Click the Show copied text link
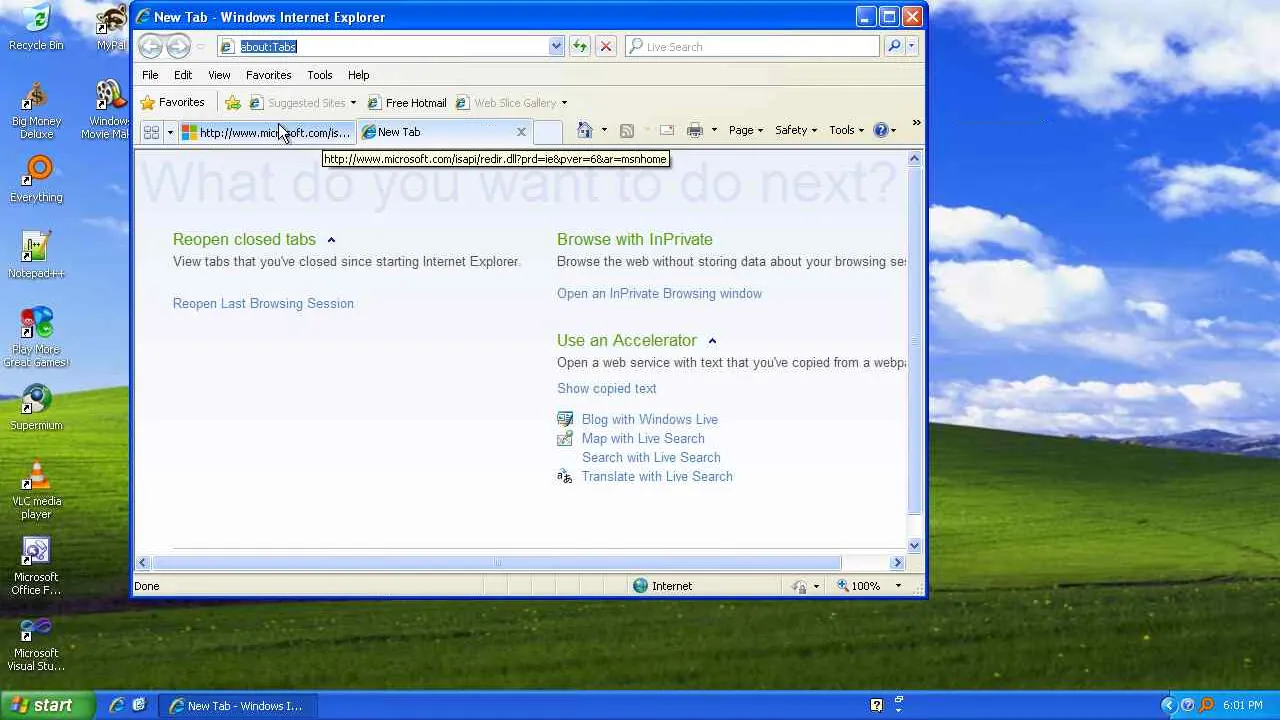This screenshot has height=720, width=1280. click(607, 388)
